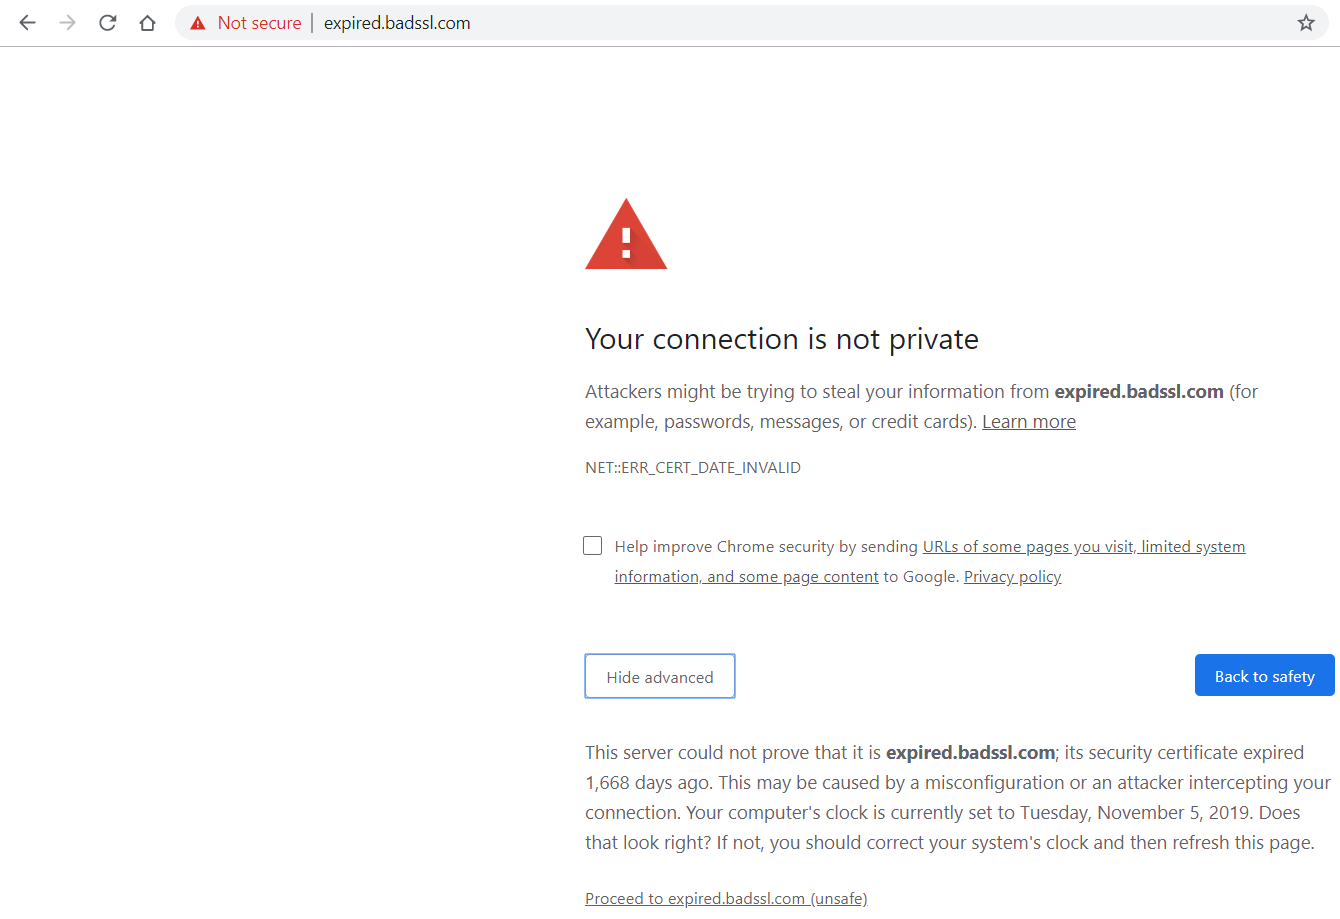Reload the page with the refresh icon
Image resolution: width=1340 pixels, height=919 pixels.
click(x=107, y=23)
